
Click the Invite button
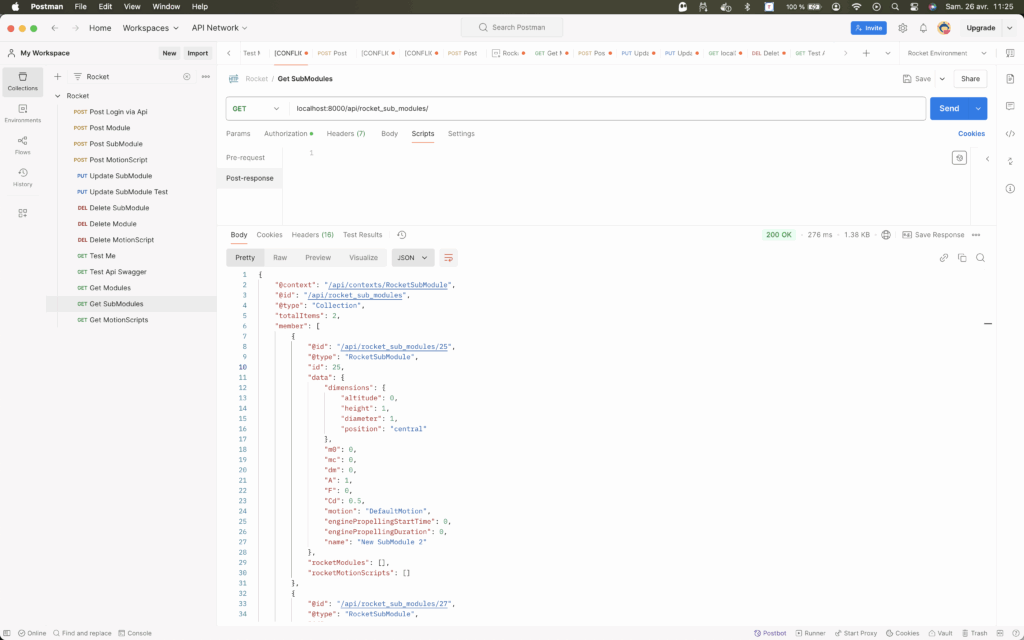tap(869, 28)
